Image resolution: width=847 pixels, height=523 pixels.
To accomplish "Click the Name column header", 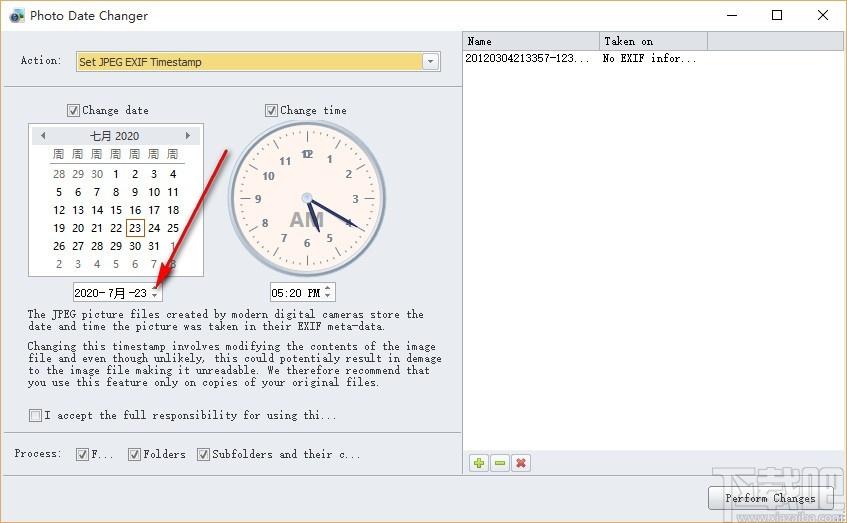I will click(x=531, y=41).
